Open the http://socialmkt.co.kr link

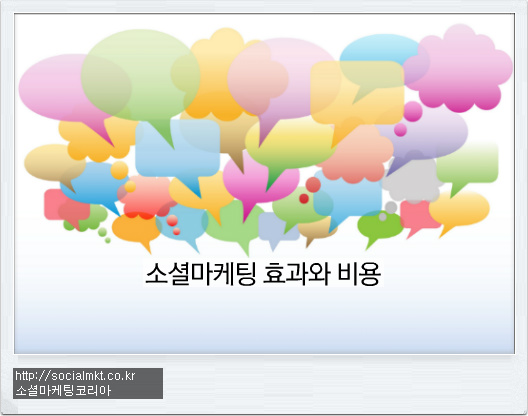click(75, 376)
